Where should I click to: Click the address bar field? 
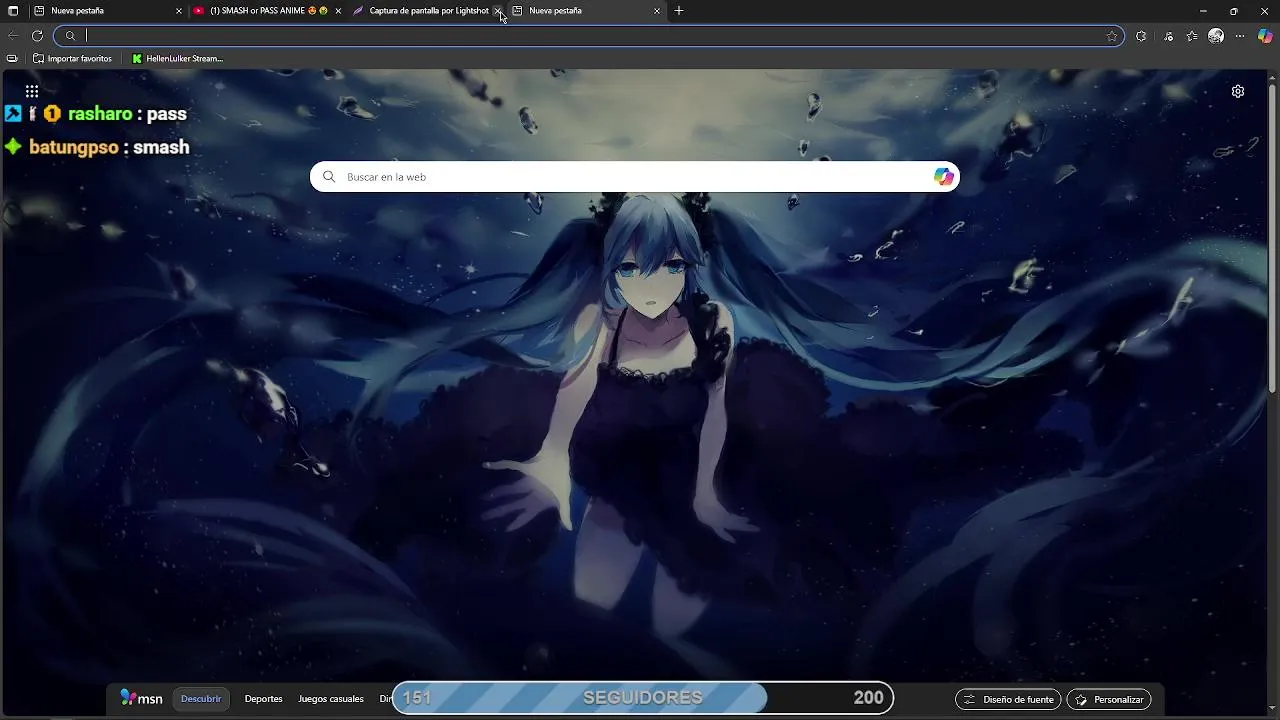590,36
